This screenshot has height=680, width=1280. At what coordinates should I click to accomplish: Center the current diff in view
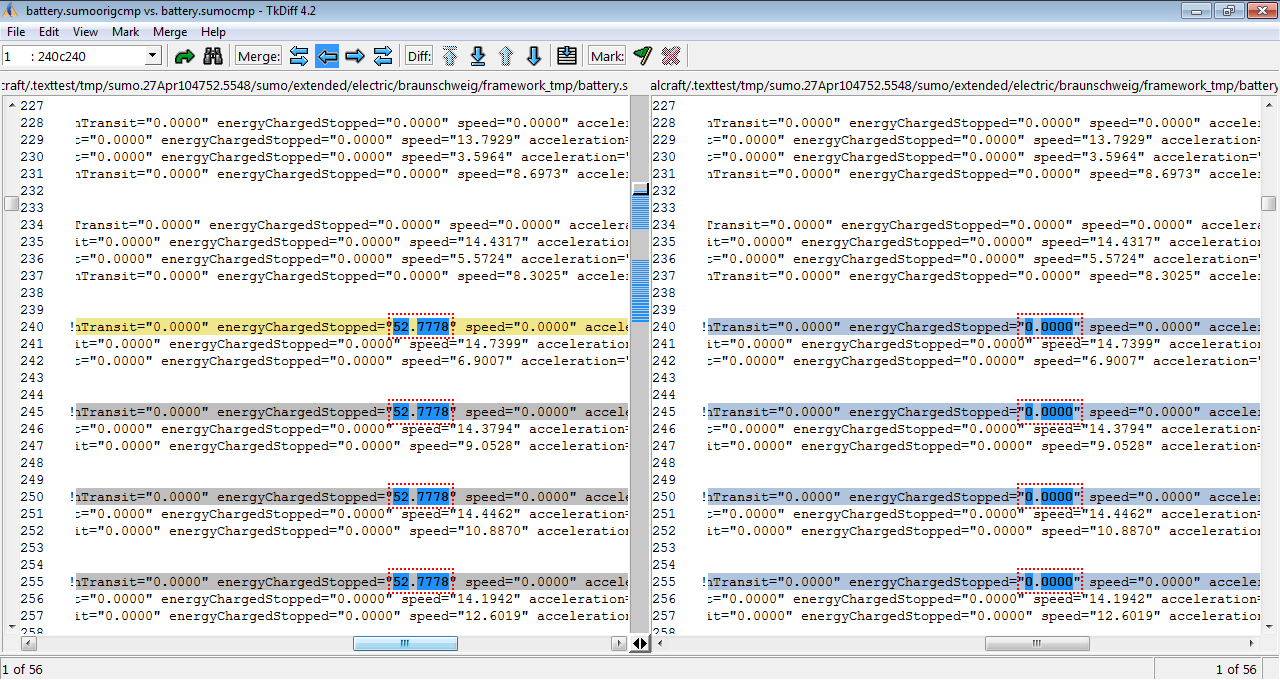click(x=567, y=56)
